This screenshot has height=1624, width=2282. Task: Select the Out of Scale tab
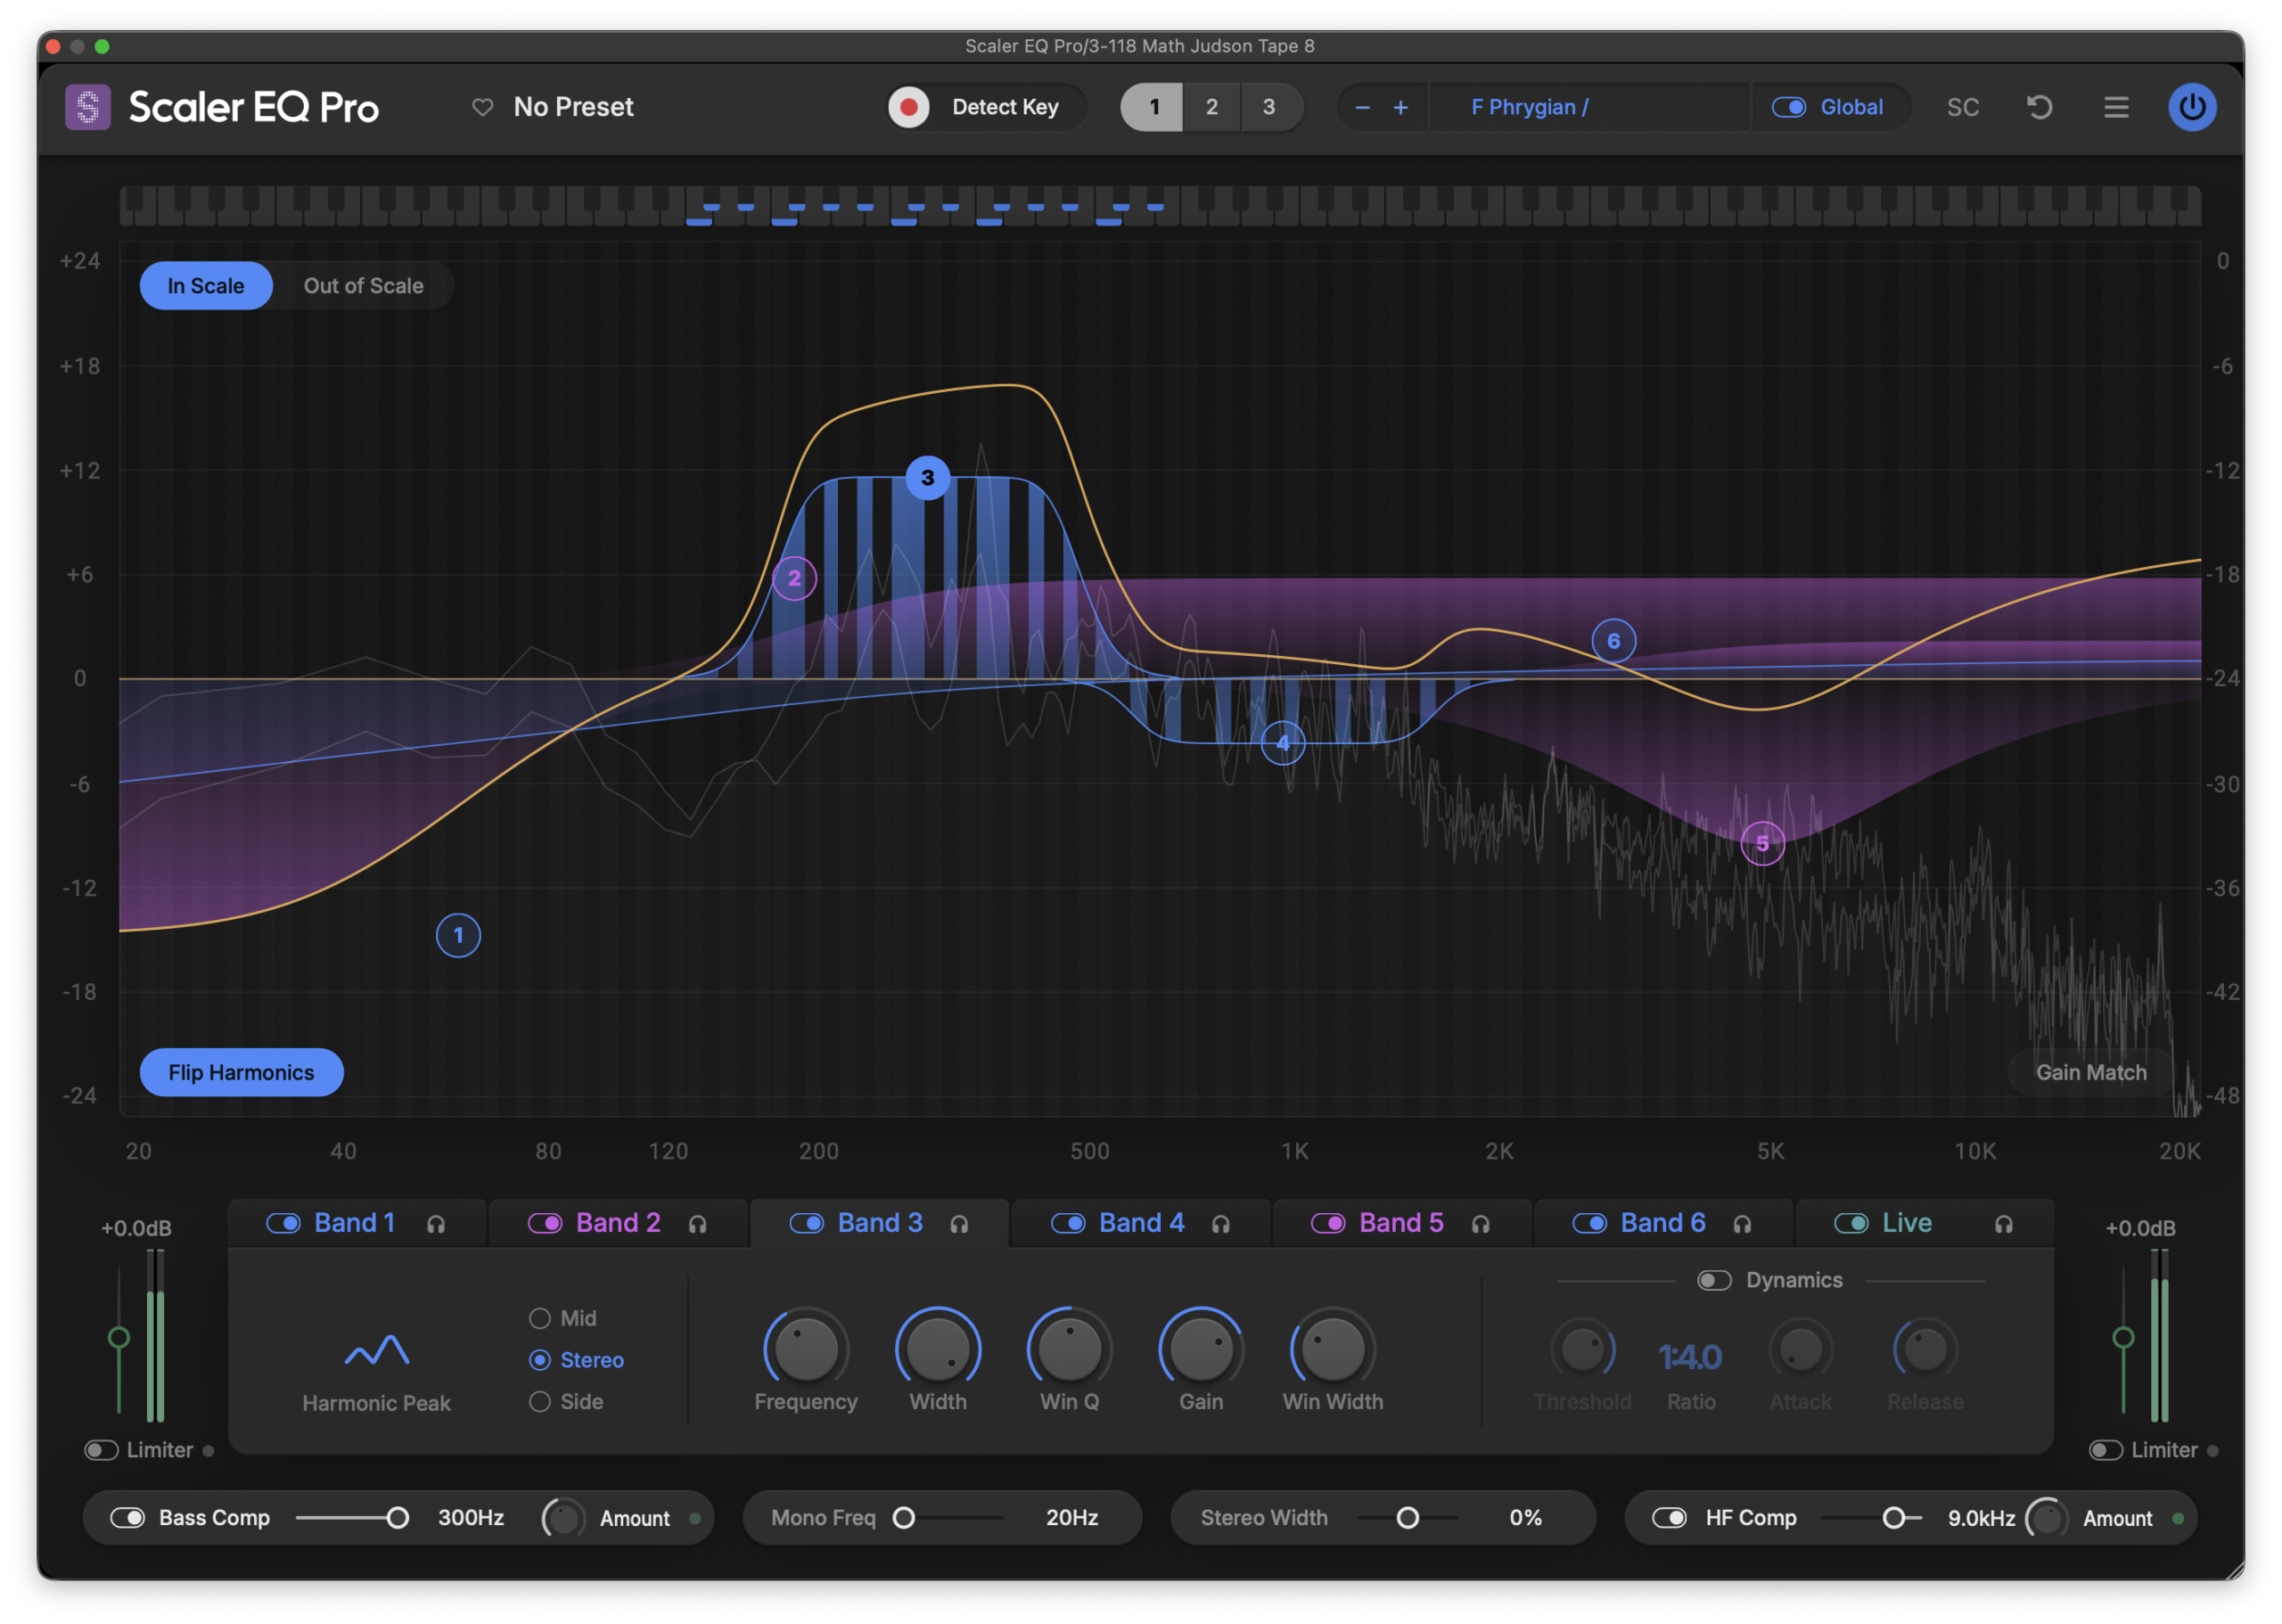pyautogui.click(x=363, y=286)
